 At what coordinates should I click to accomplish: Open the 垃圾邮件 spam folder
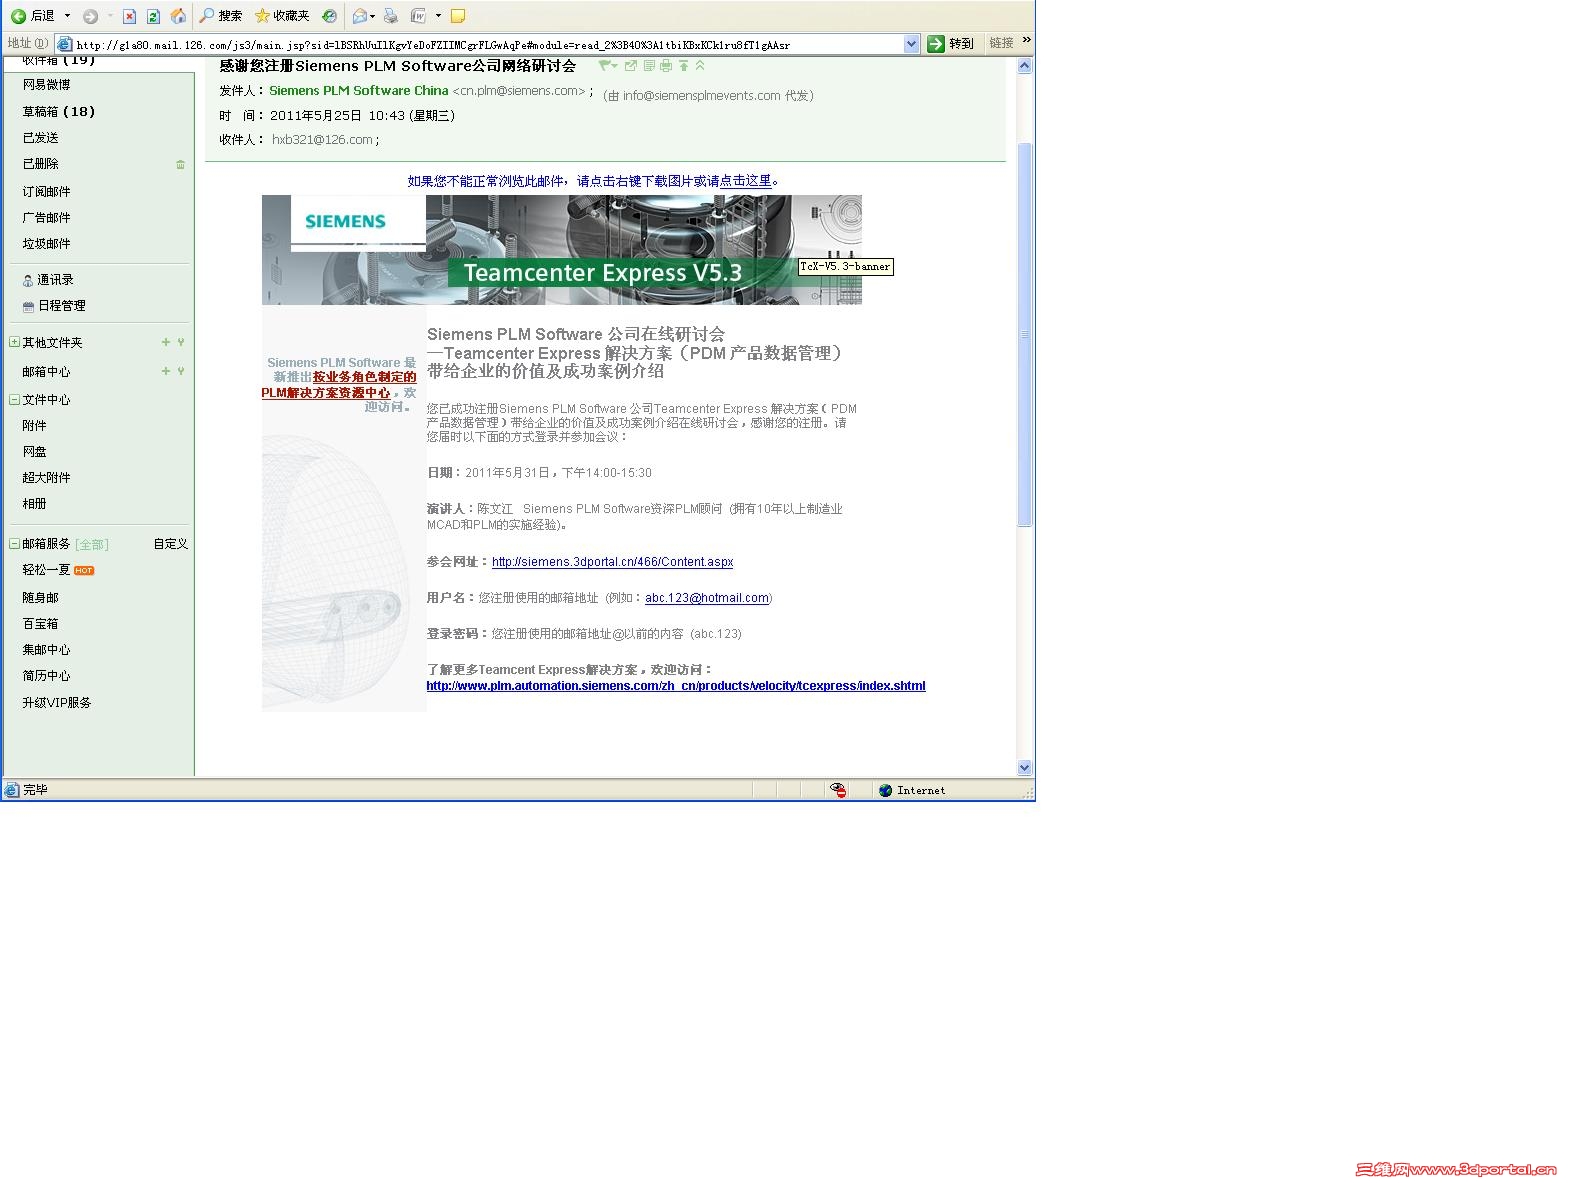47,244
